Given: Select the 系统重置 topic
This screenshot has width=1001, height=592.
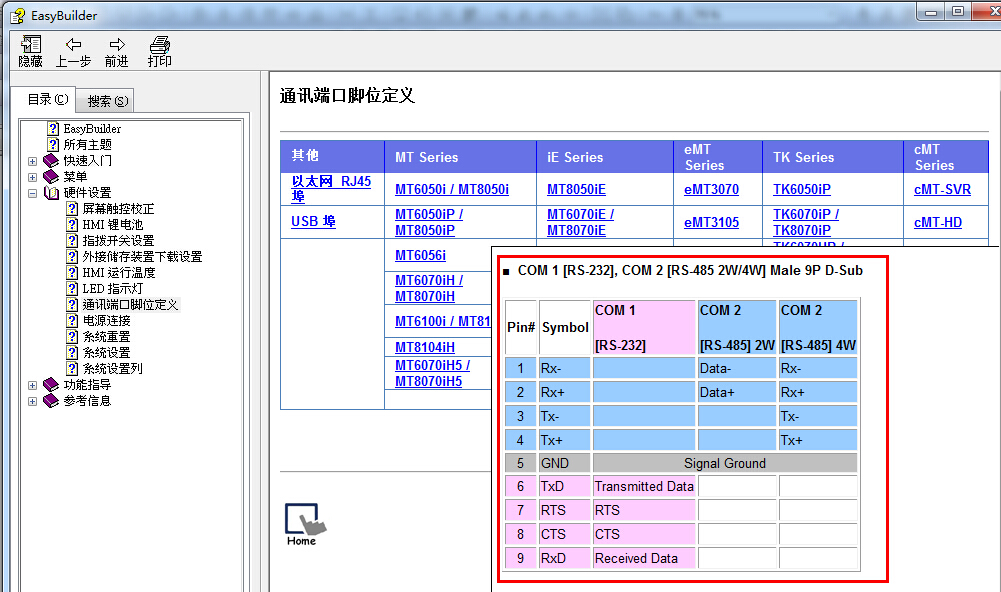Looking at the screenshot, I should 106,337.
